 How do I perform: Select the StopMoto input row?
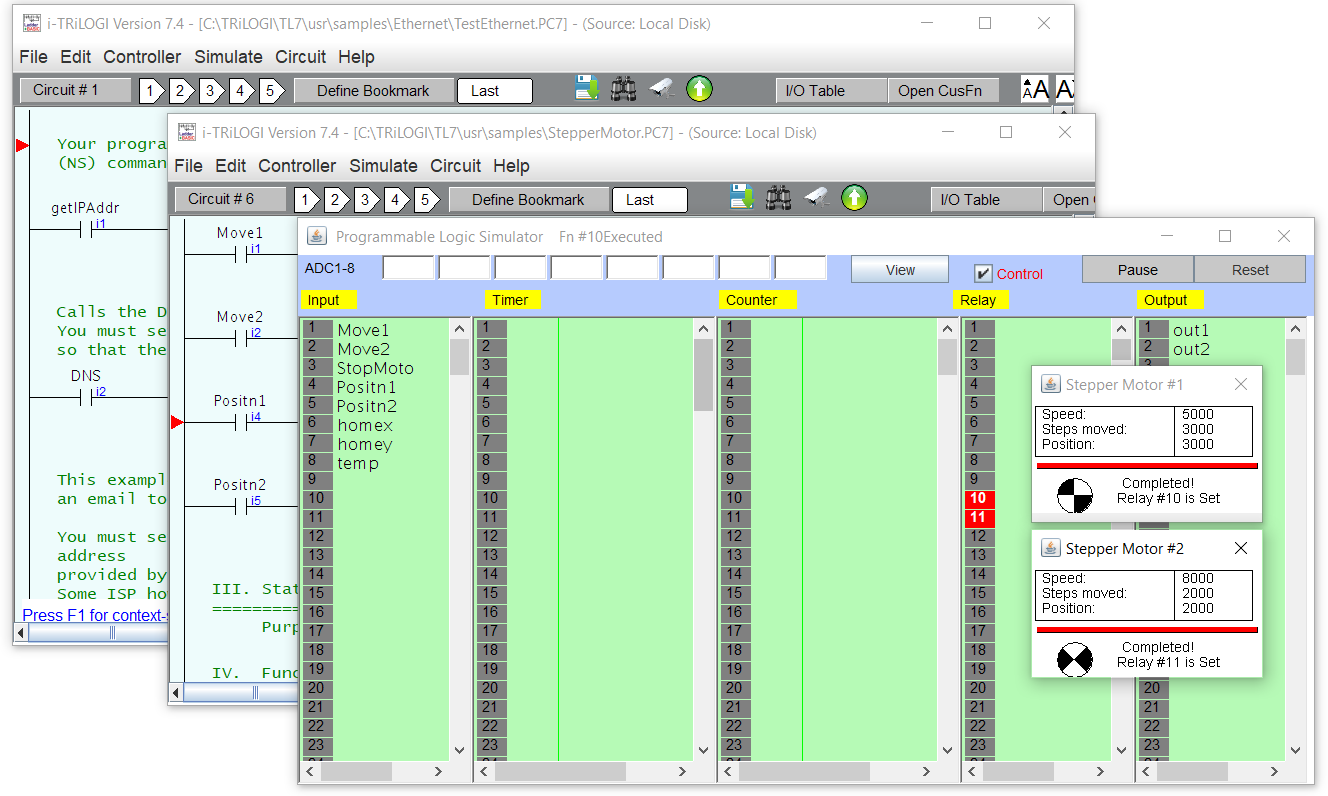coord(375,368)
